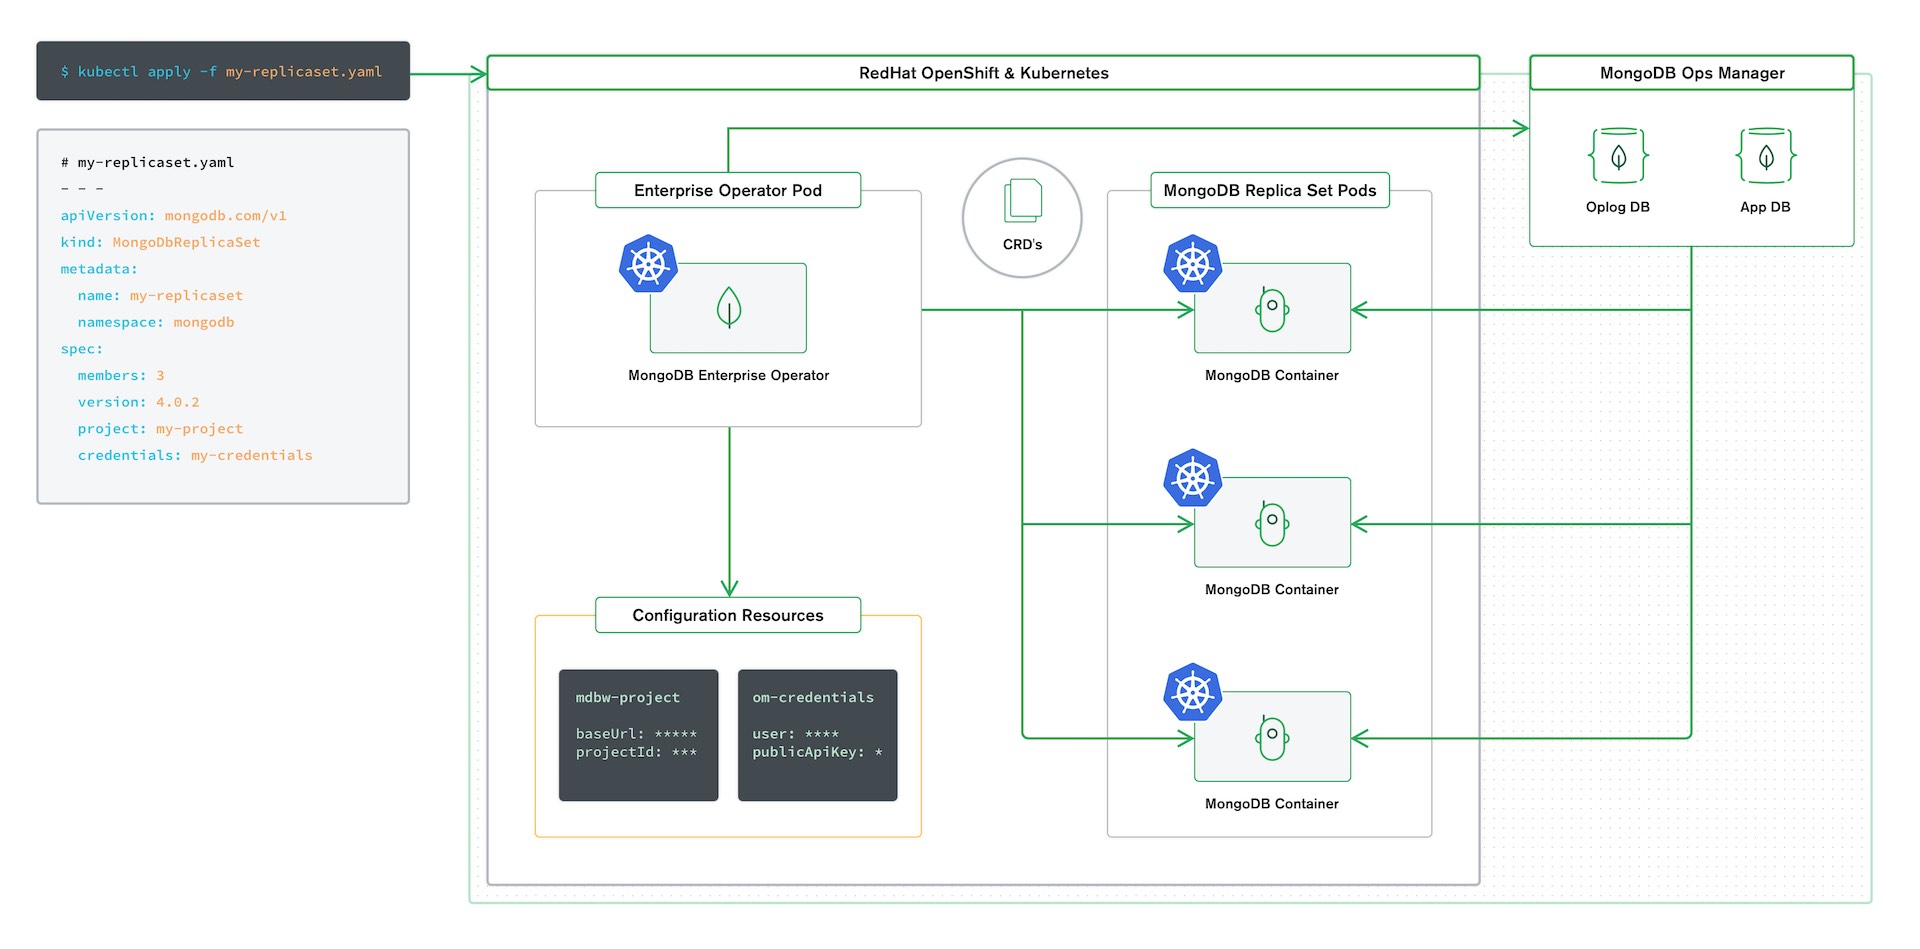Viewport: 1920px width, 949px height.
Task: Click the 'apiVersion: mongodb.com/v1' line
Action: 174,215
